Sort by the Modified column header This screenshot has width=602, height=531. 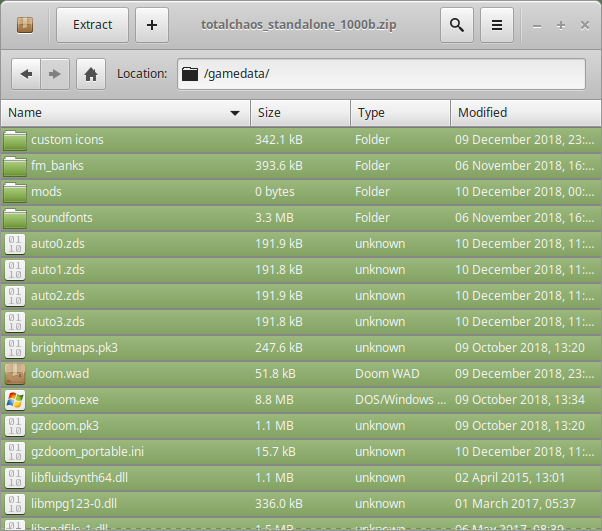click(x=526, y=113)
